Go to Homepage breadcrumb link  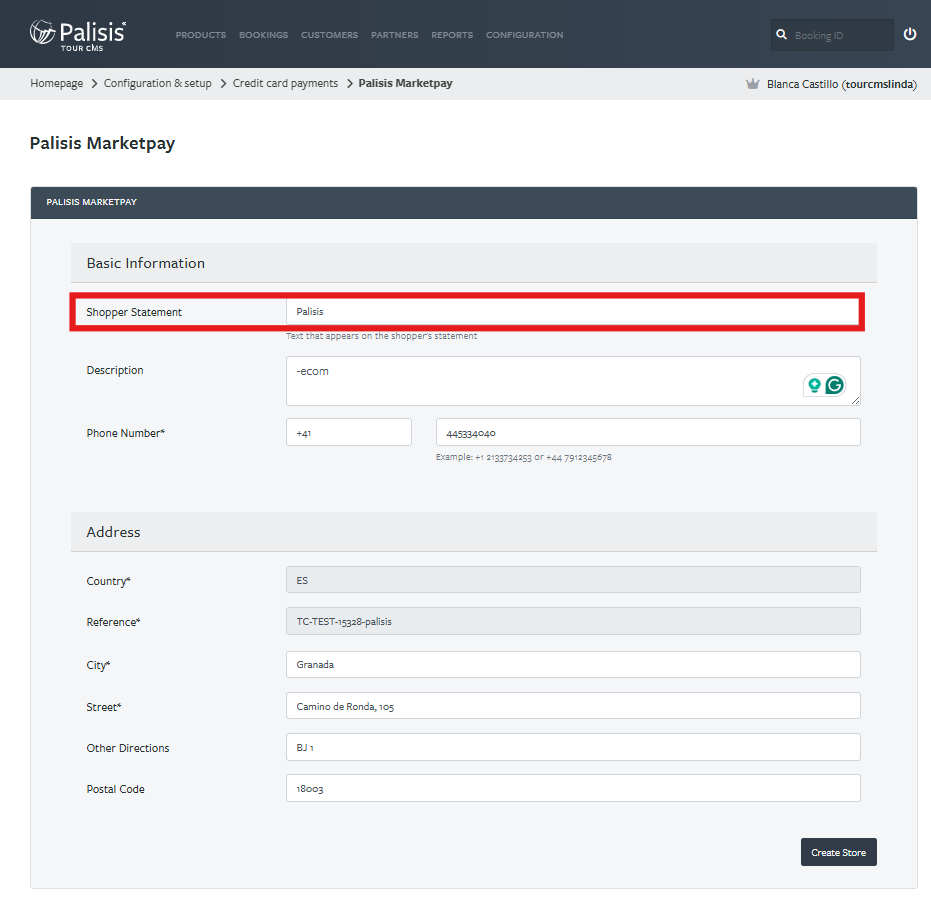coord(56,83)
